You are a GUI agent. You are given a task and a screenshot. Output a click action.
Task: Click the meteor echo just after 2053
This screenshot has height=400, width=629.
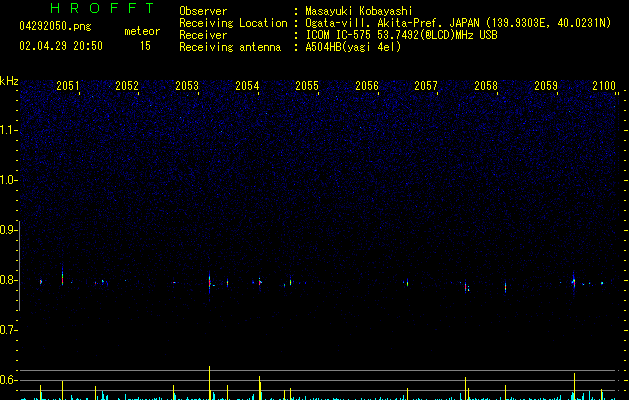coord(210,282)
